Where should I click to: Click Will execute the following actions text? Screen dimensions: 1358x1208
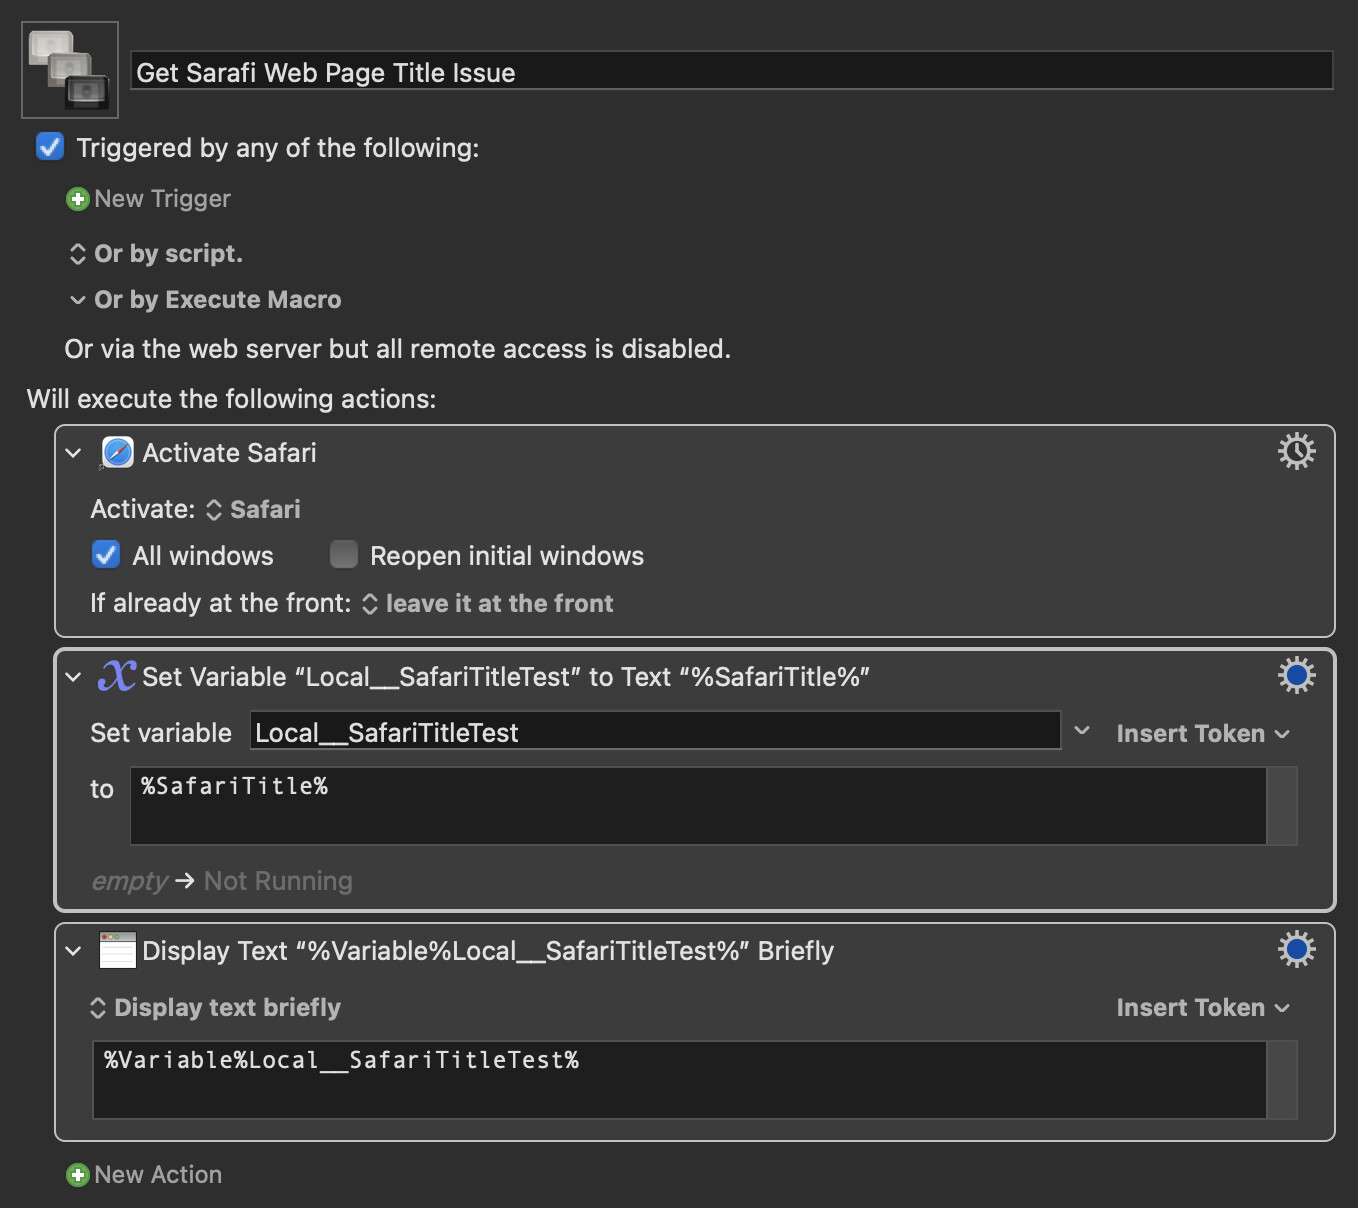231,399
